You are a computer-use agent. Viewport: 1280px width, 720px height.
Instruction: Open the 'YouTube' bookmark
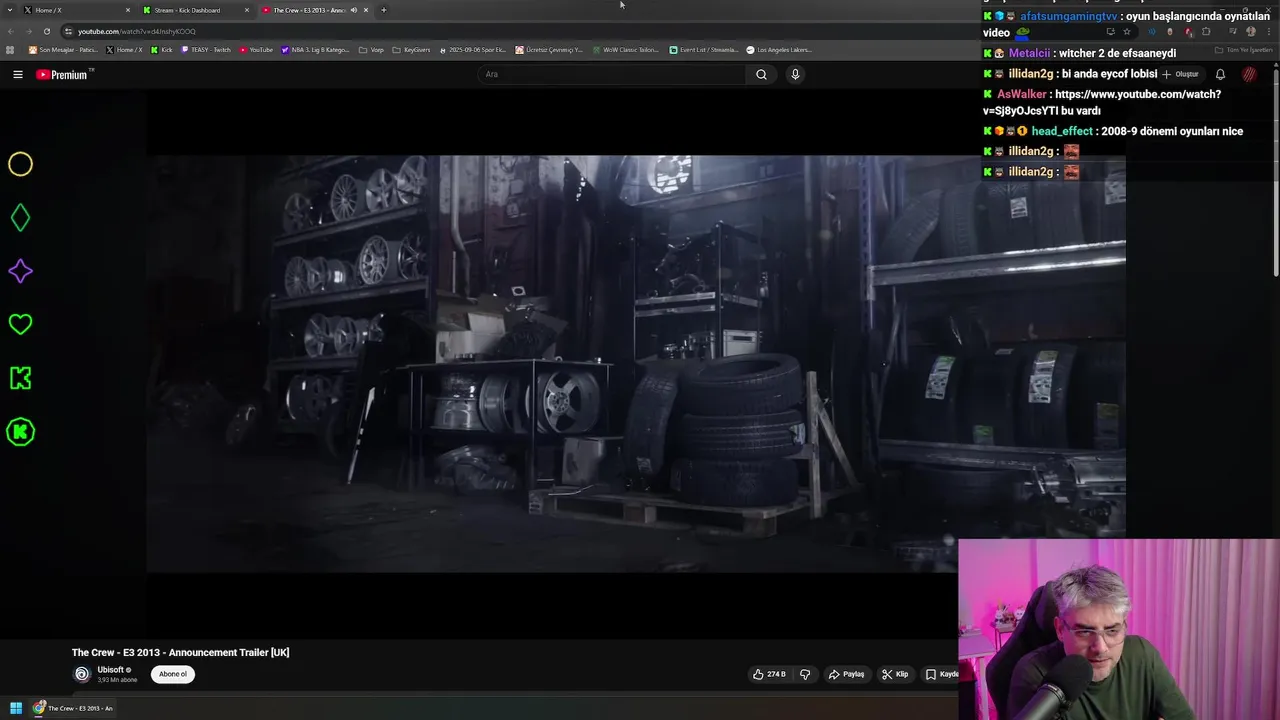coord(256,50)
